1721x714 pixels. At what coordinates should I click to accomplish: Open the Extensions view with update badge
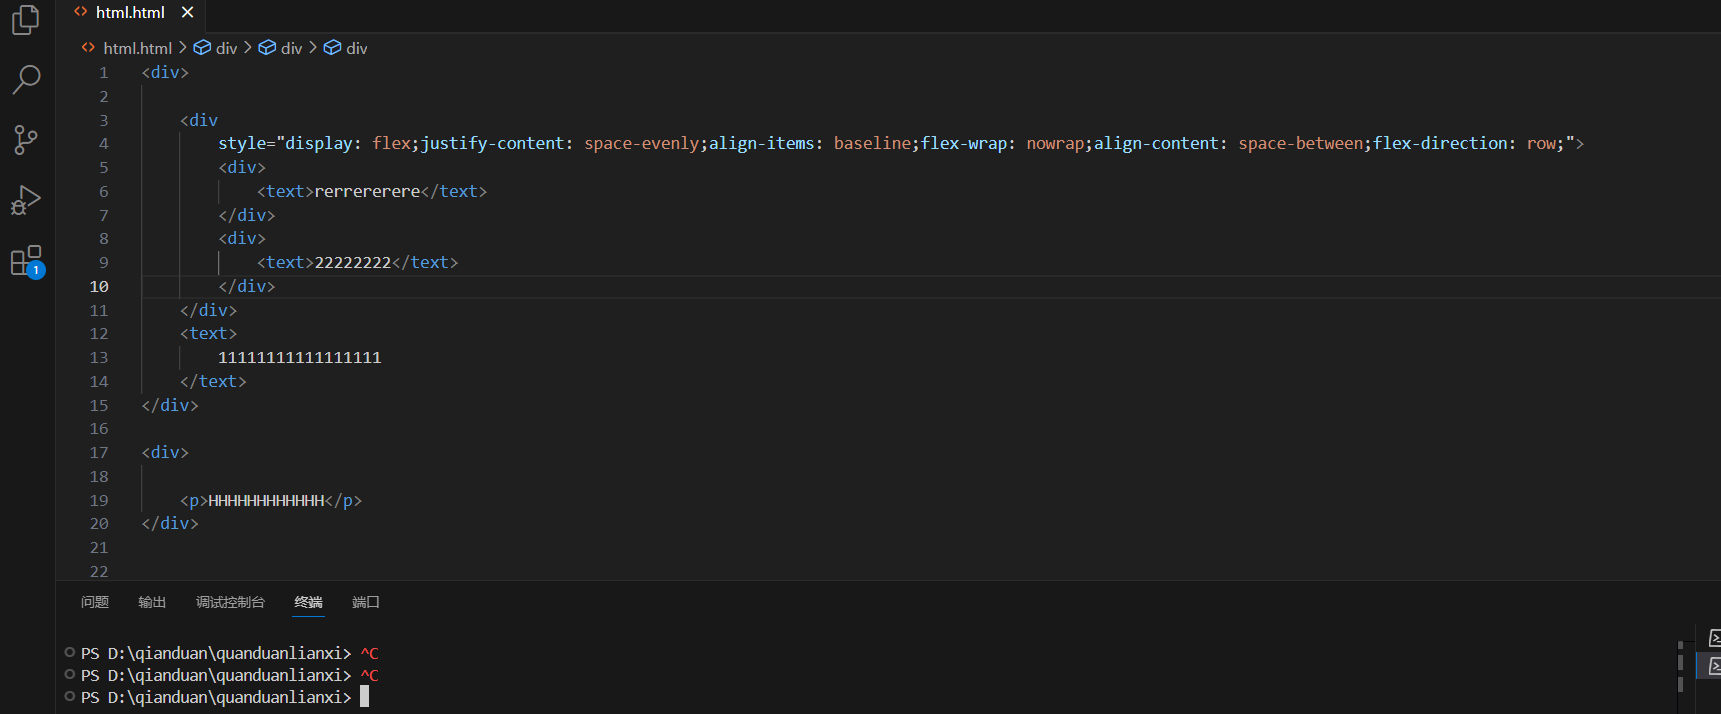(26, 261)
